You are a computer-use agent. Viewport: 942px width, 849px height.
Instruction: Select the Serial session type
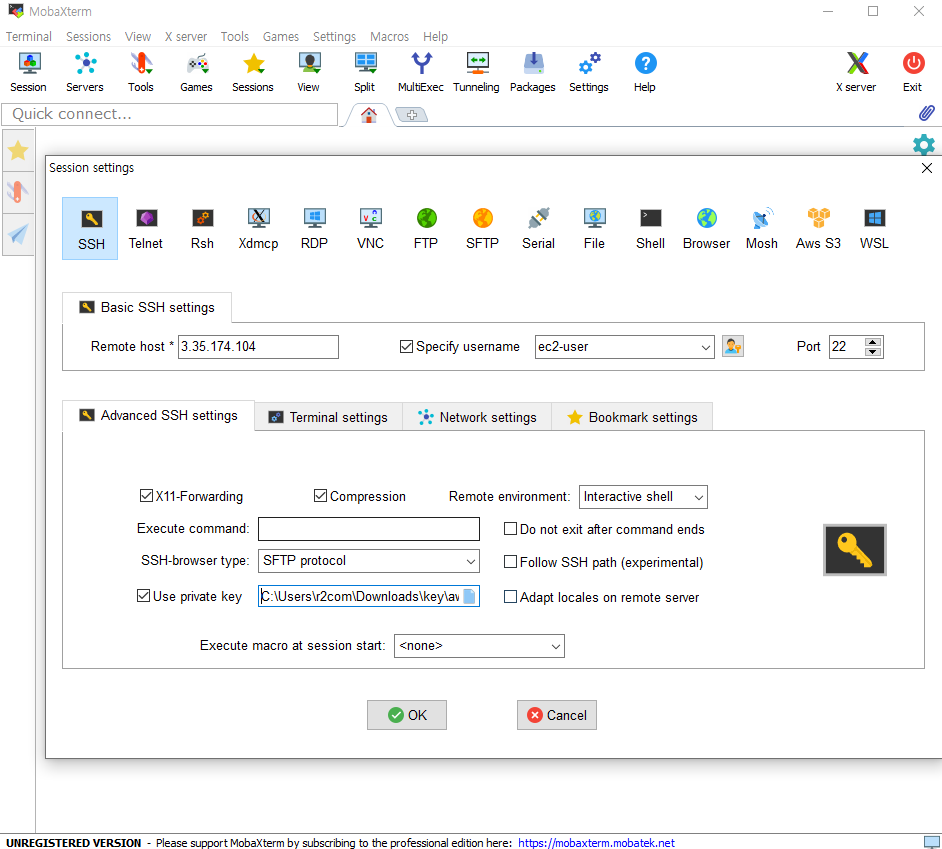[538, 229]
